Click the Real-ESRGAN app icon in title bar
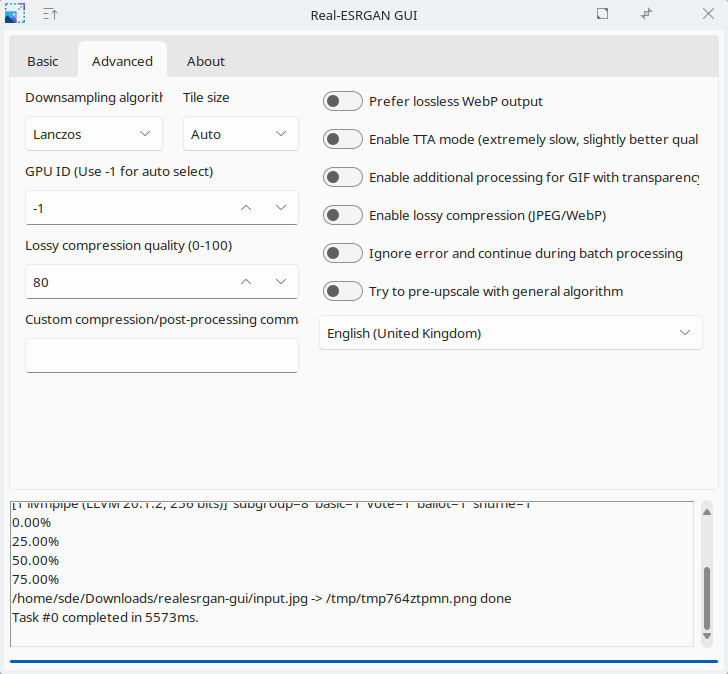This screenshot has width=728, height=674. coord(15,14)
